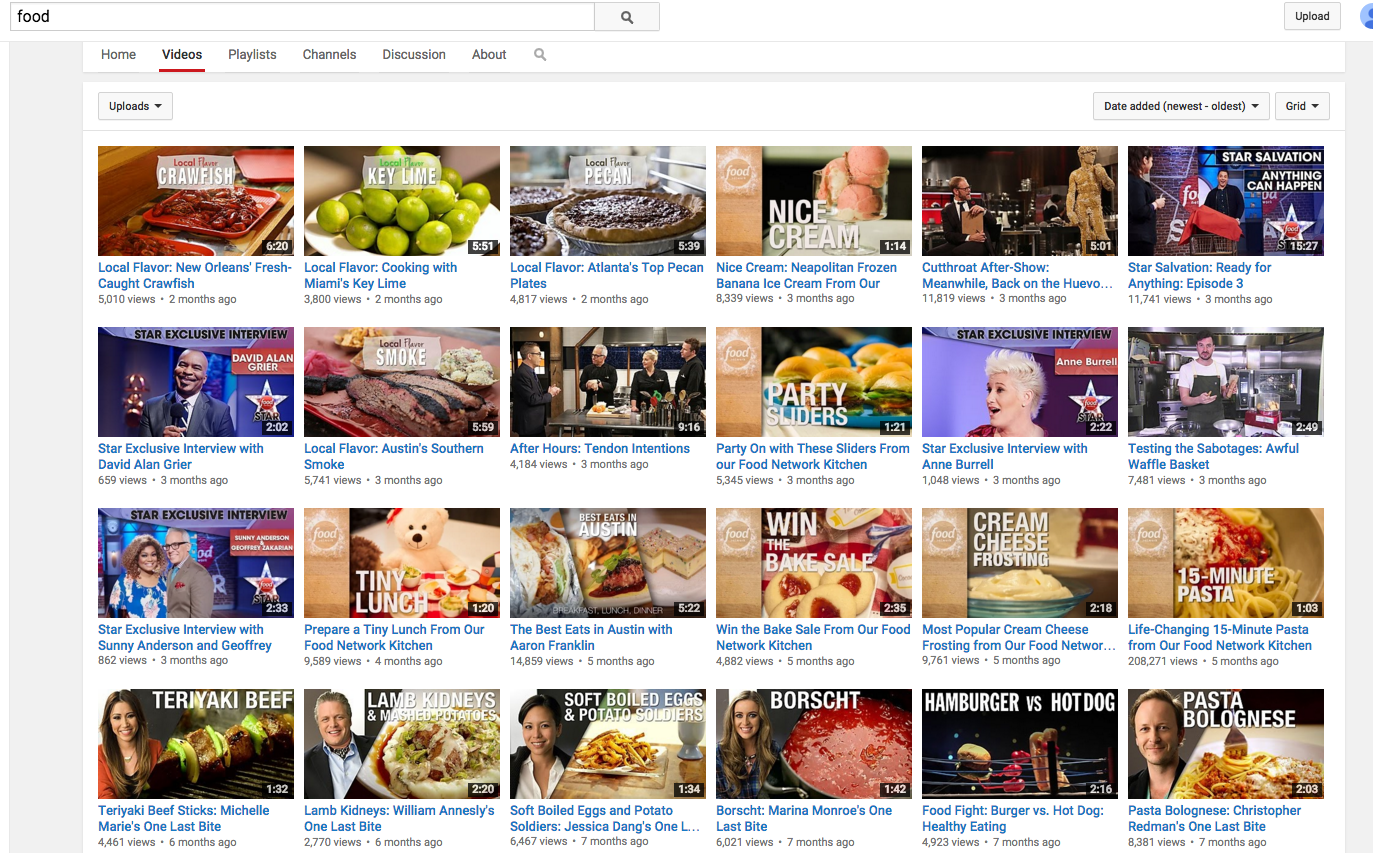The width and height of the screenshot is (1373, 853).
Task: Open link Star Salvation: Ready for Anything
Action: click(1199, 276)
